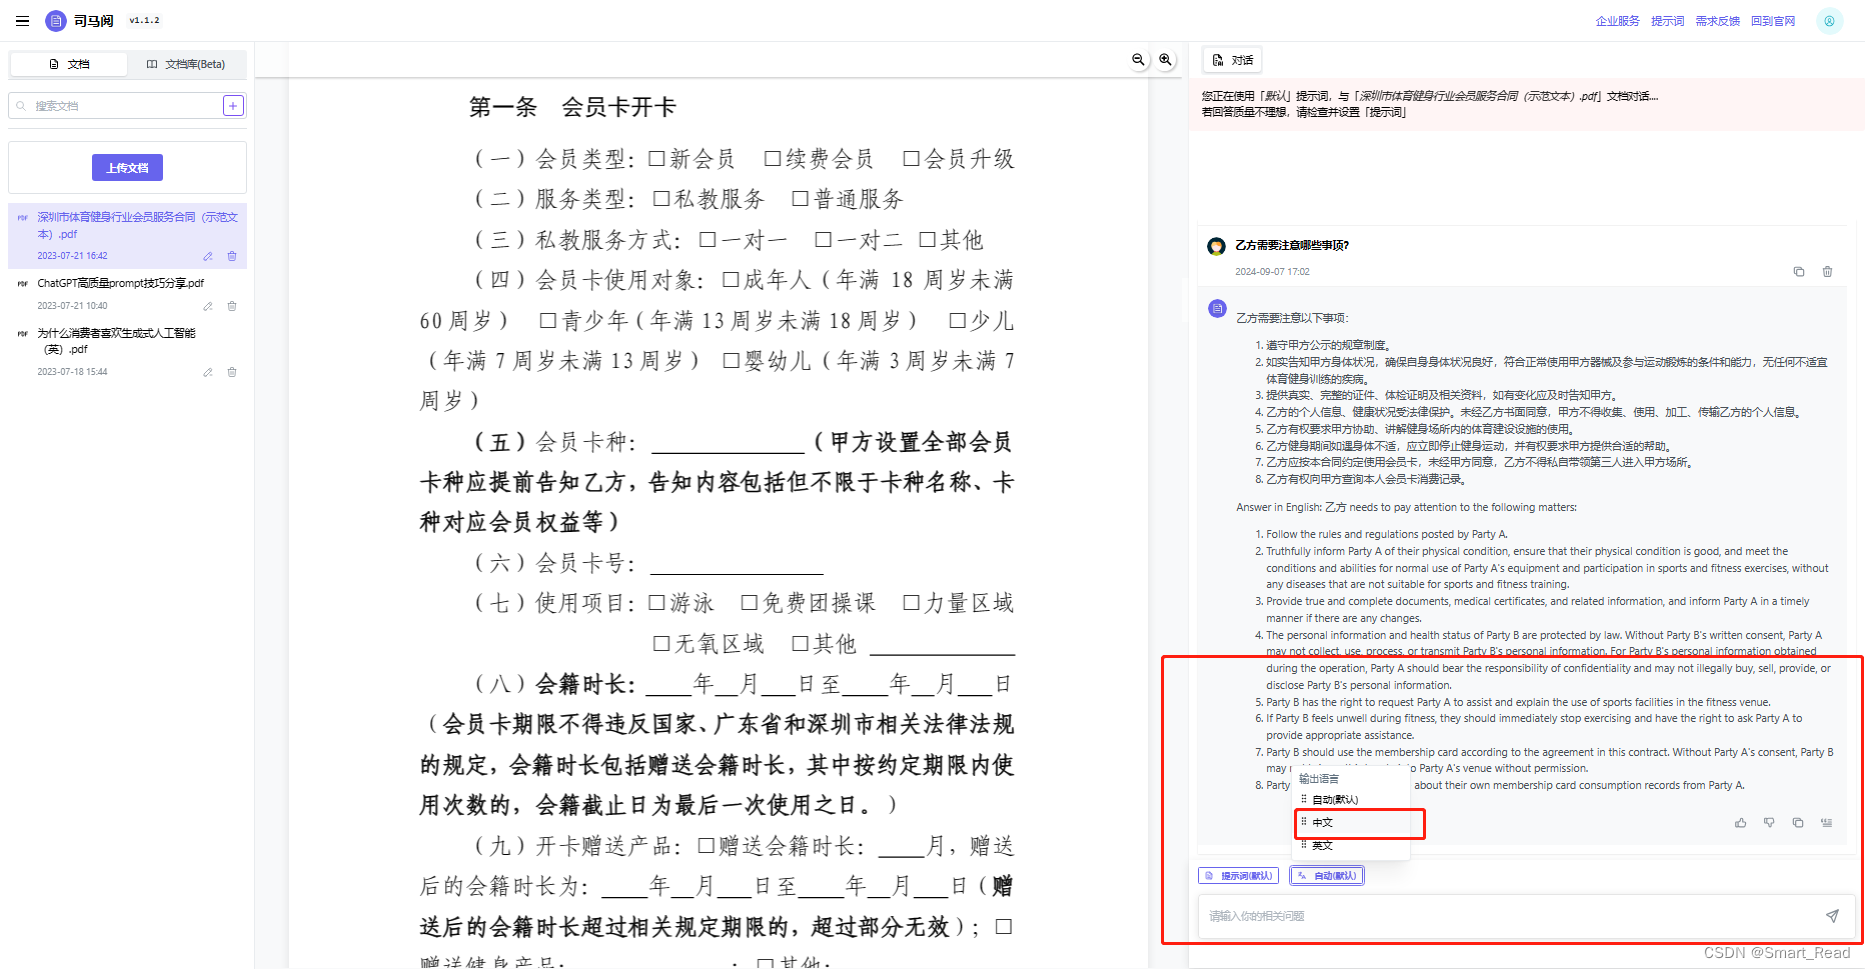Delete the 深圳市体育健身行业会员服务合同 PDF
1865x969 pixels.
[231, 256]
